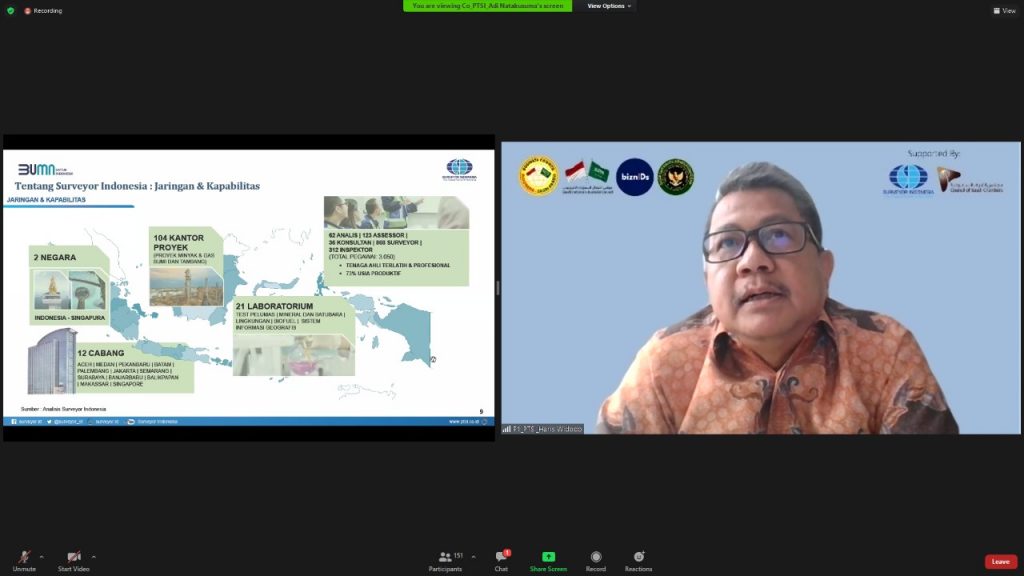The image size is (1024, 576).
Task: Open the Reactions menu
Action: point(638,560)
